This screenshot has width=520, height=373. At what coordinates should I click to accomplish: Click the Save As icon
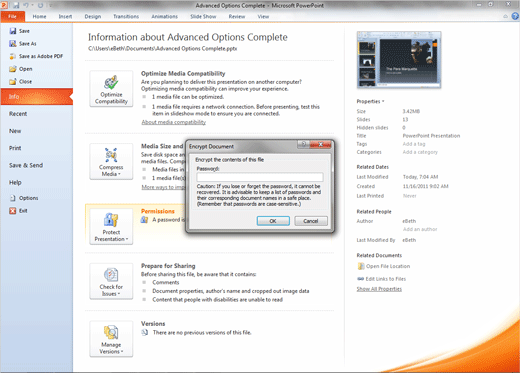click(x=13, y=44)
